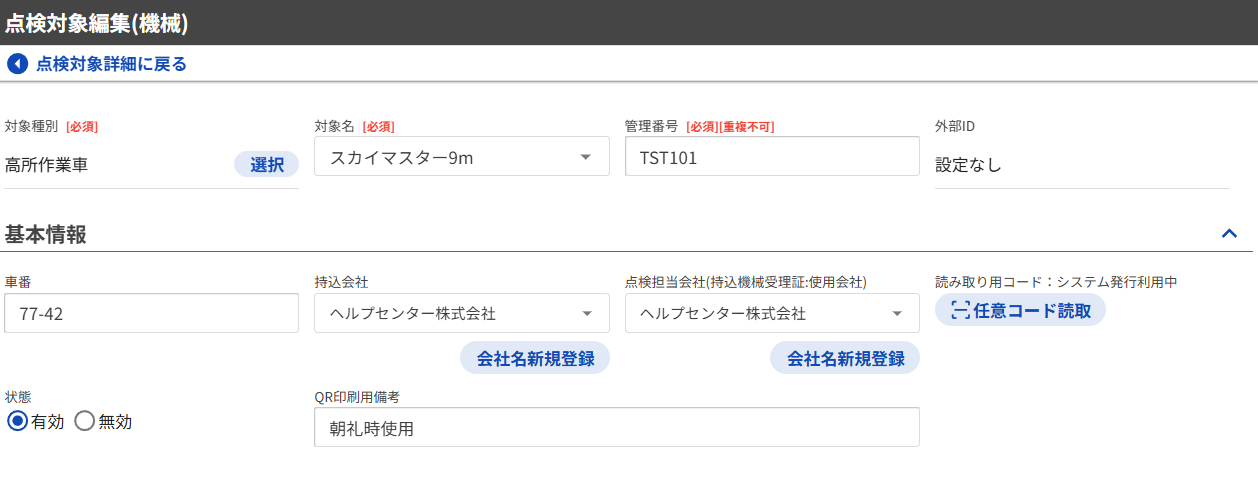Screen dimensions: 1258x487
Task: Select the 有効 status radio button
Action: pyautogui.click(x=17, y=421)
